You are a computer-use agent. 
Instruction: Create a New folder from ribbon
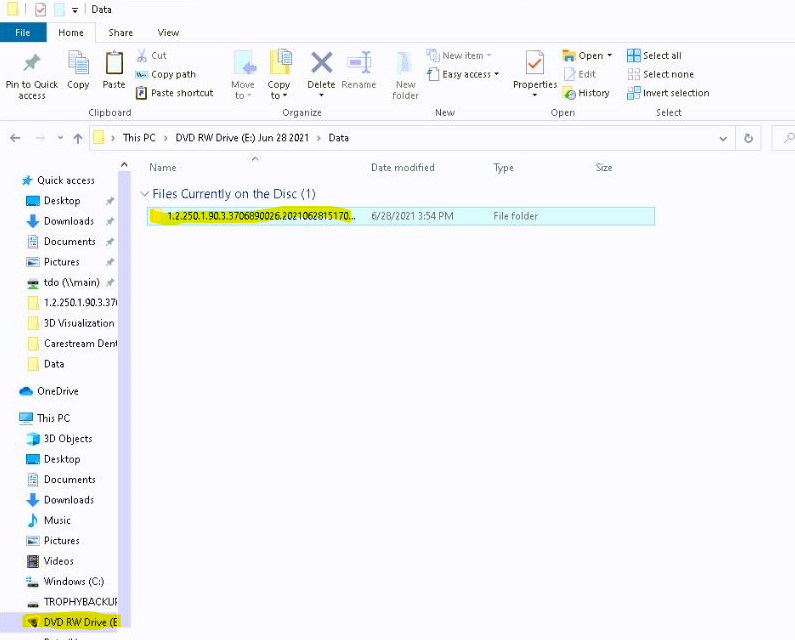point(405,74)
